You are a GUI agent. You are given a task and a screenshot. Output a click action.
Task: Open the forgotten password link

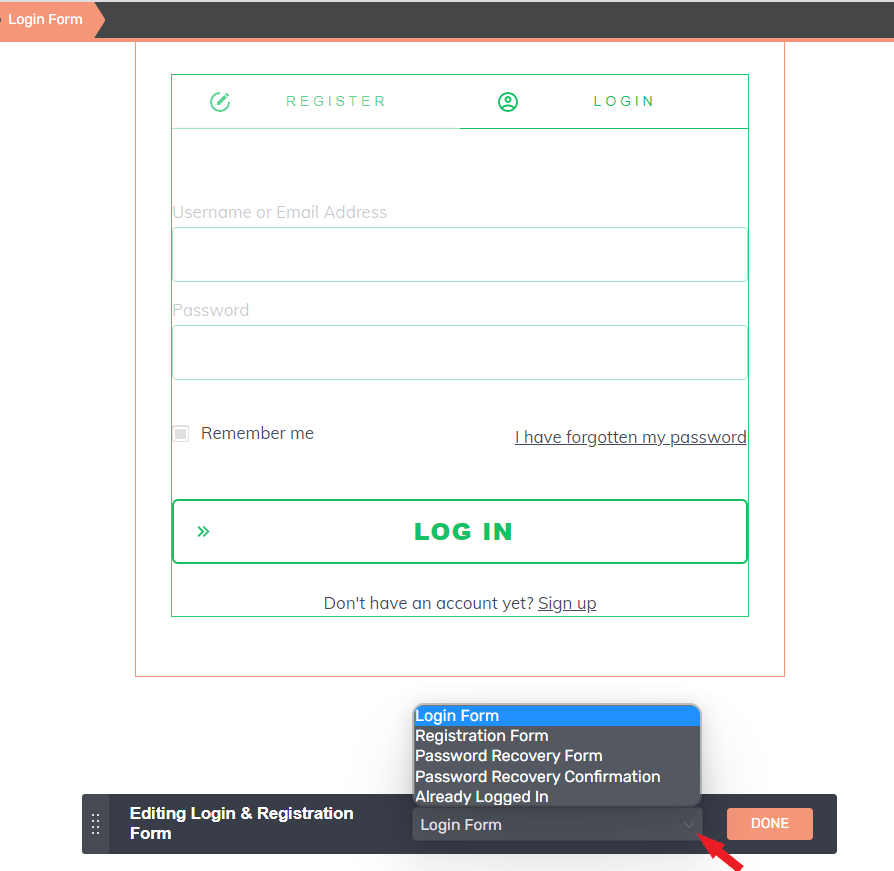pos(631,437)
